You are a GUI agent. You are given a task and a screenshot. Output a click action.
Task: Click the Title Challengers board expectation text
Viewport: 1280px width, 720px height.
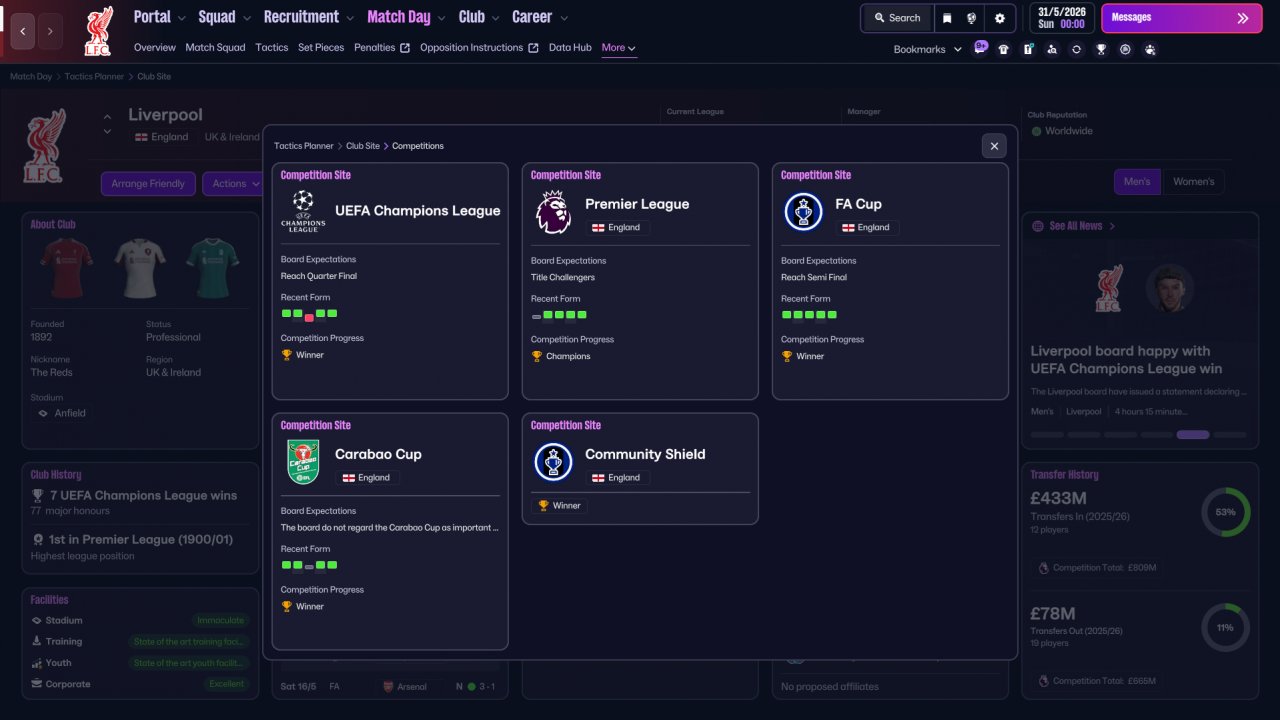coord(563,277)
